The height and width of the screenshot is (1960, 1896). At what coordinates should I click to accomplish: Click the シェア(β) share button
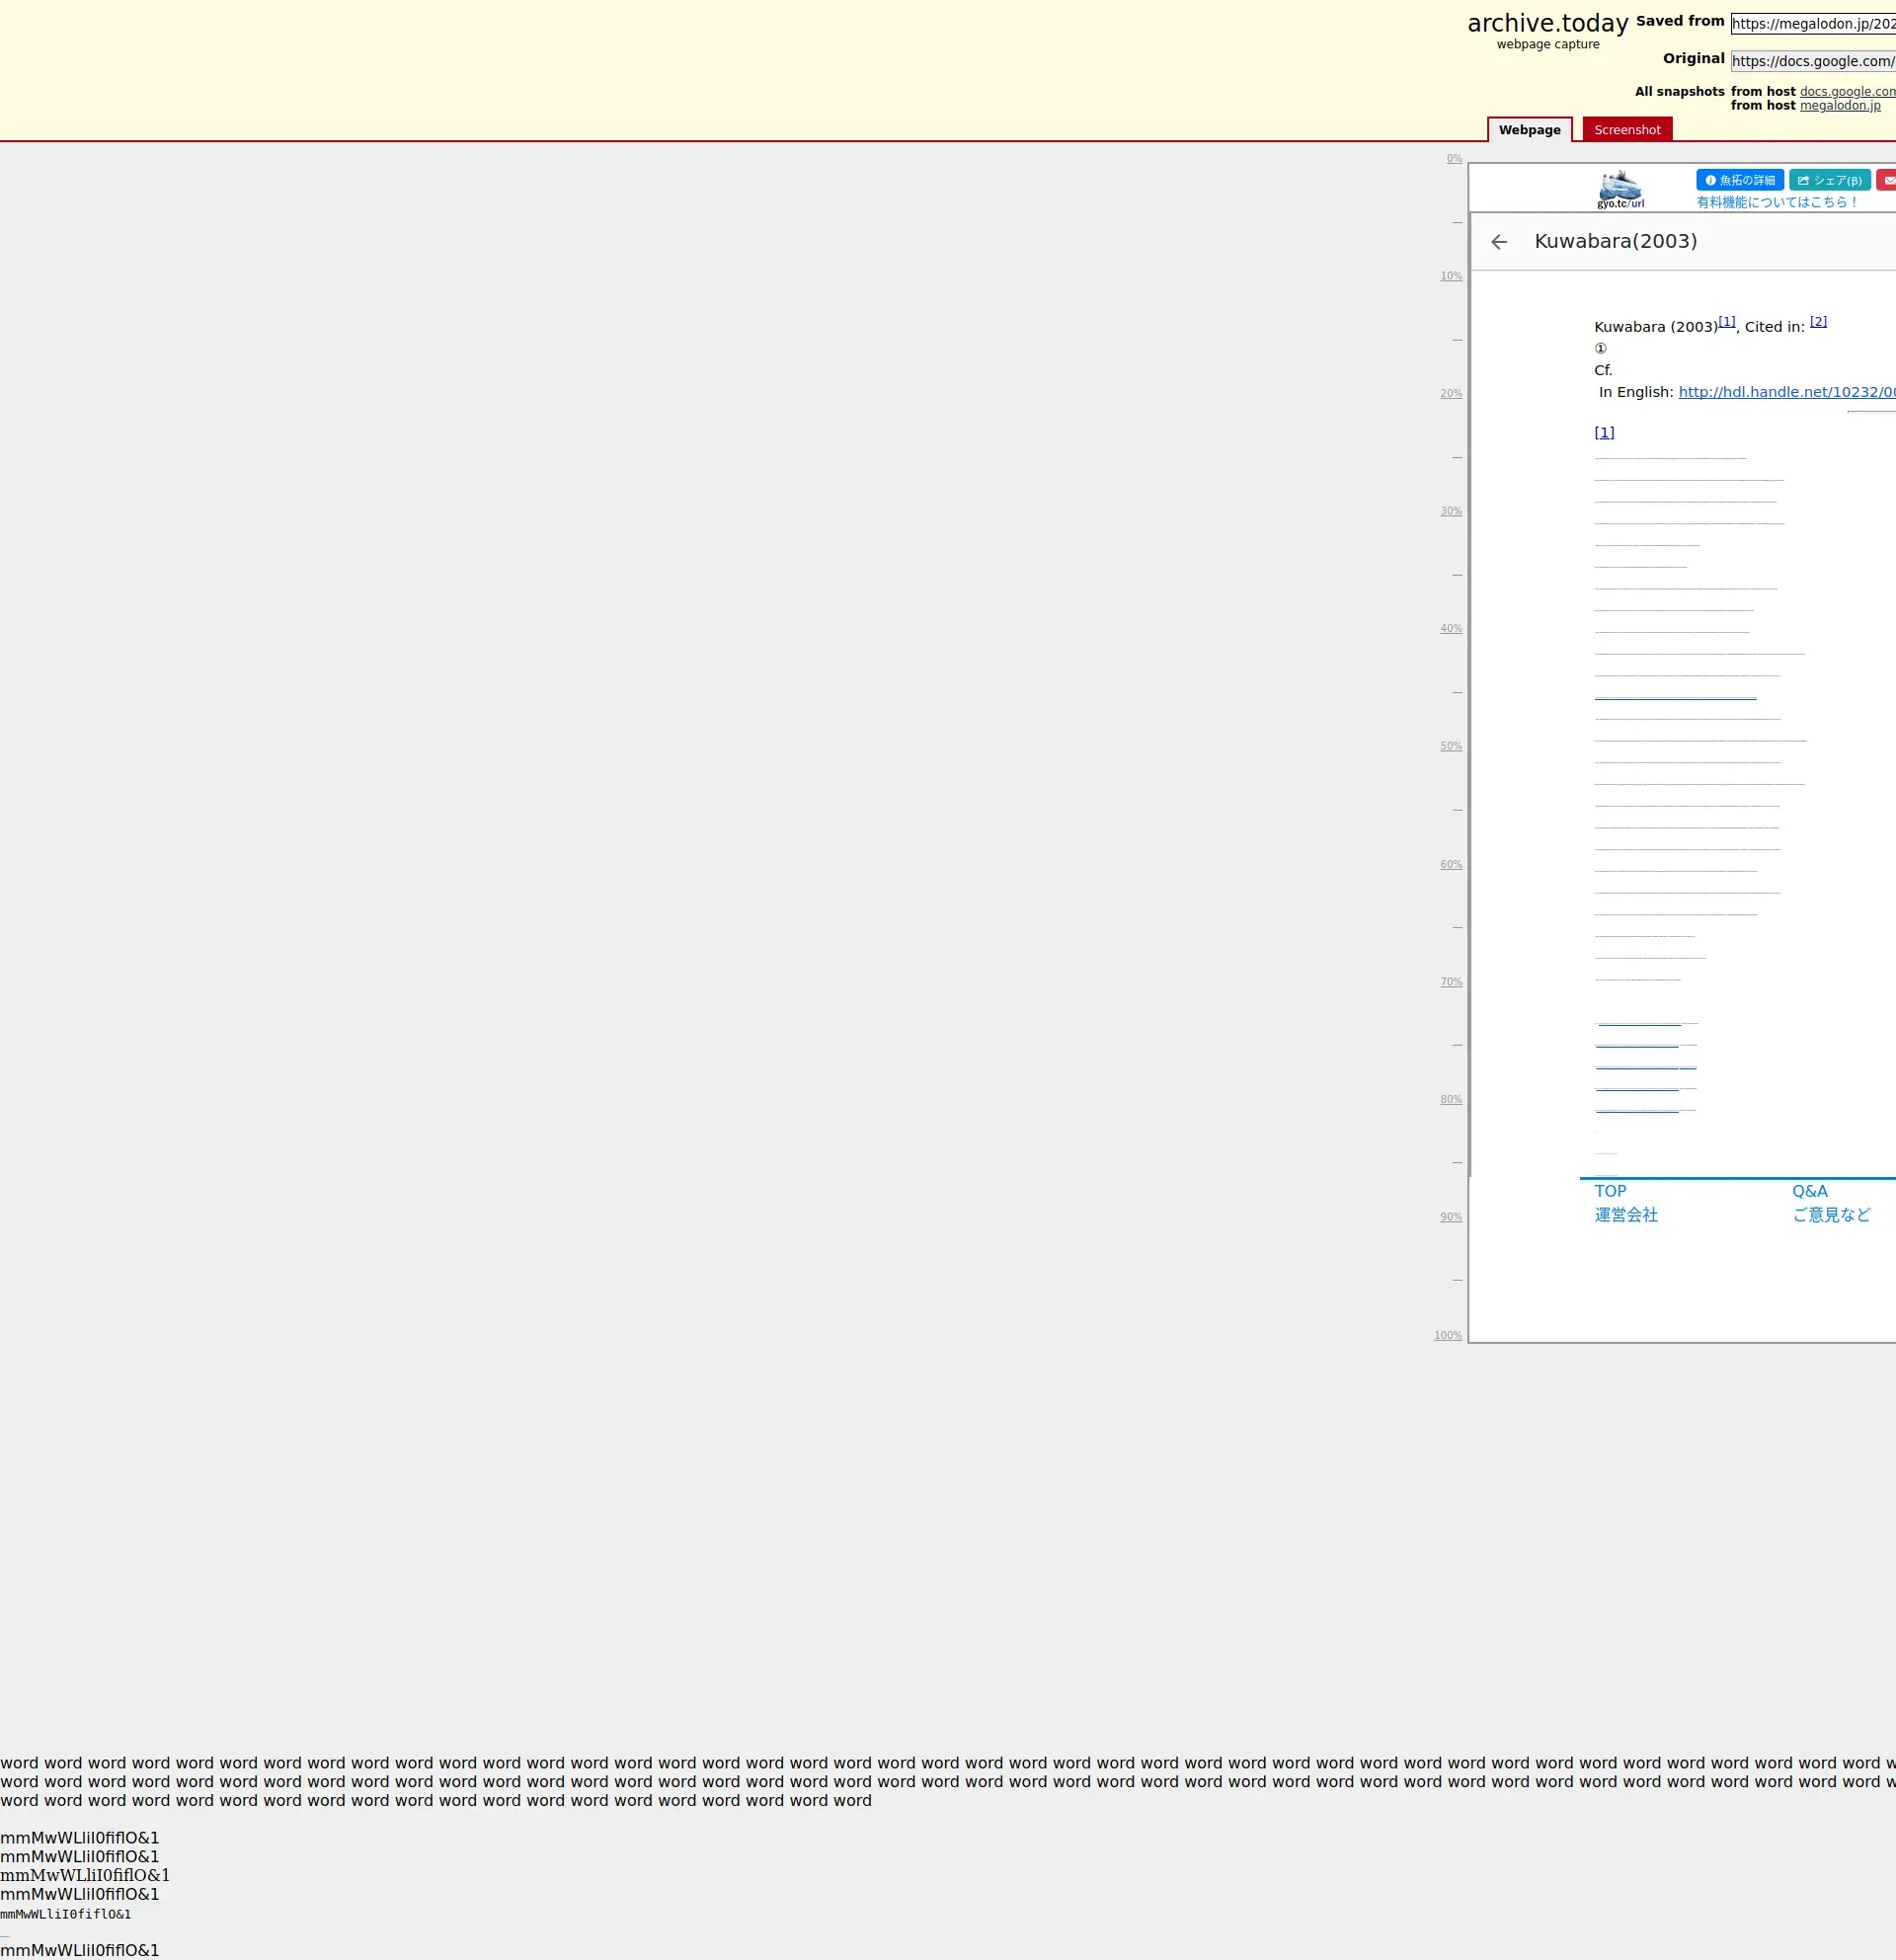(1829, 180)
